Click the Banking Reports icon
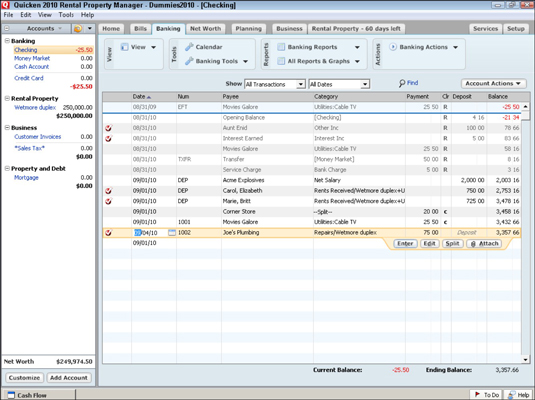This screenshot has height=400, width=535. 281,47
